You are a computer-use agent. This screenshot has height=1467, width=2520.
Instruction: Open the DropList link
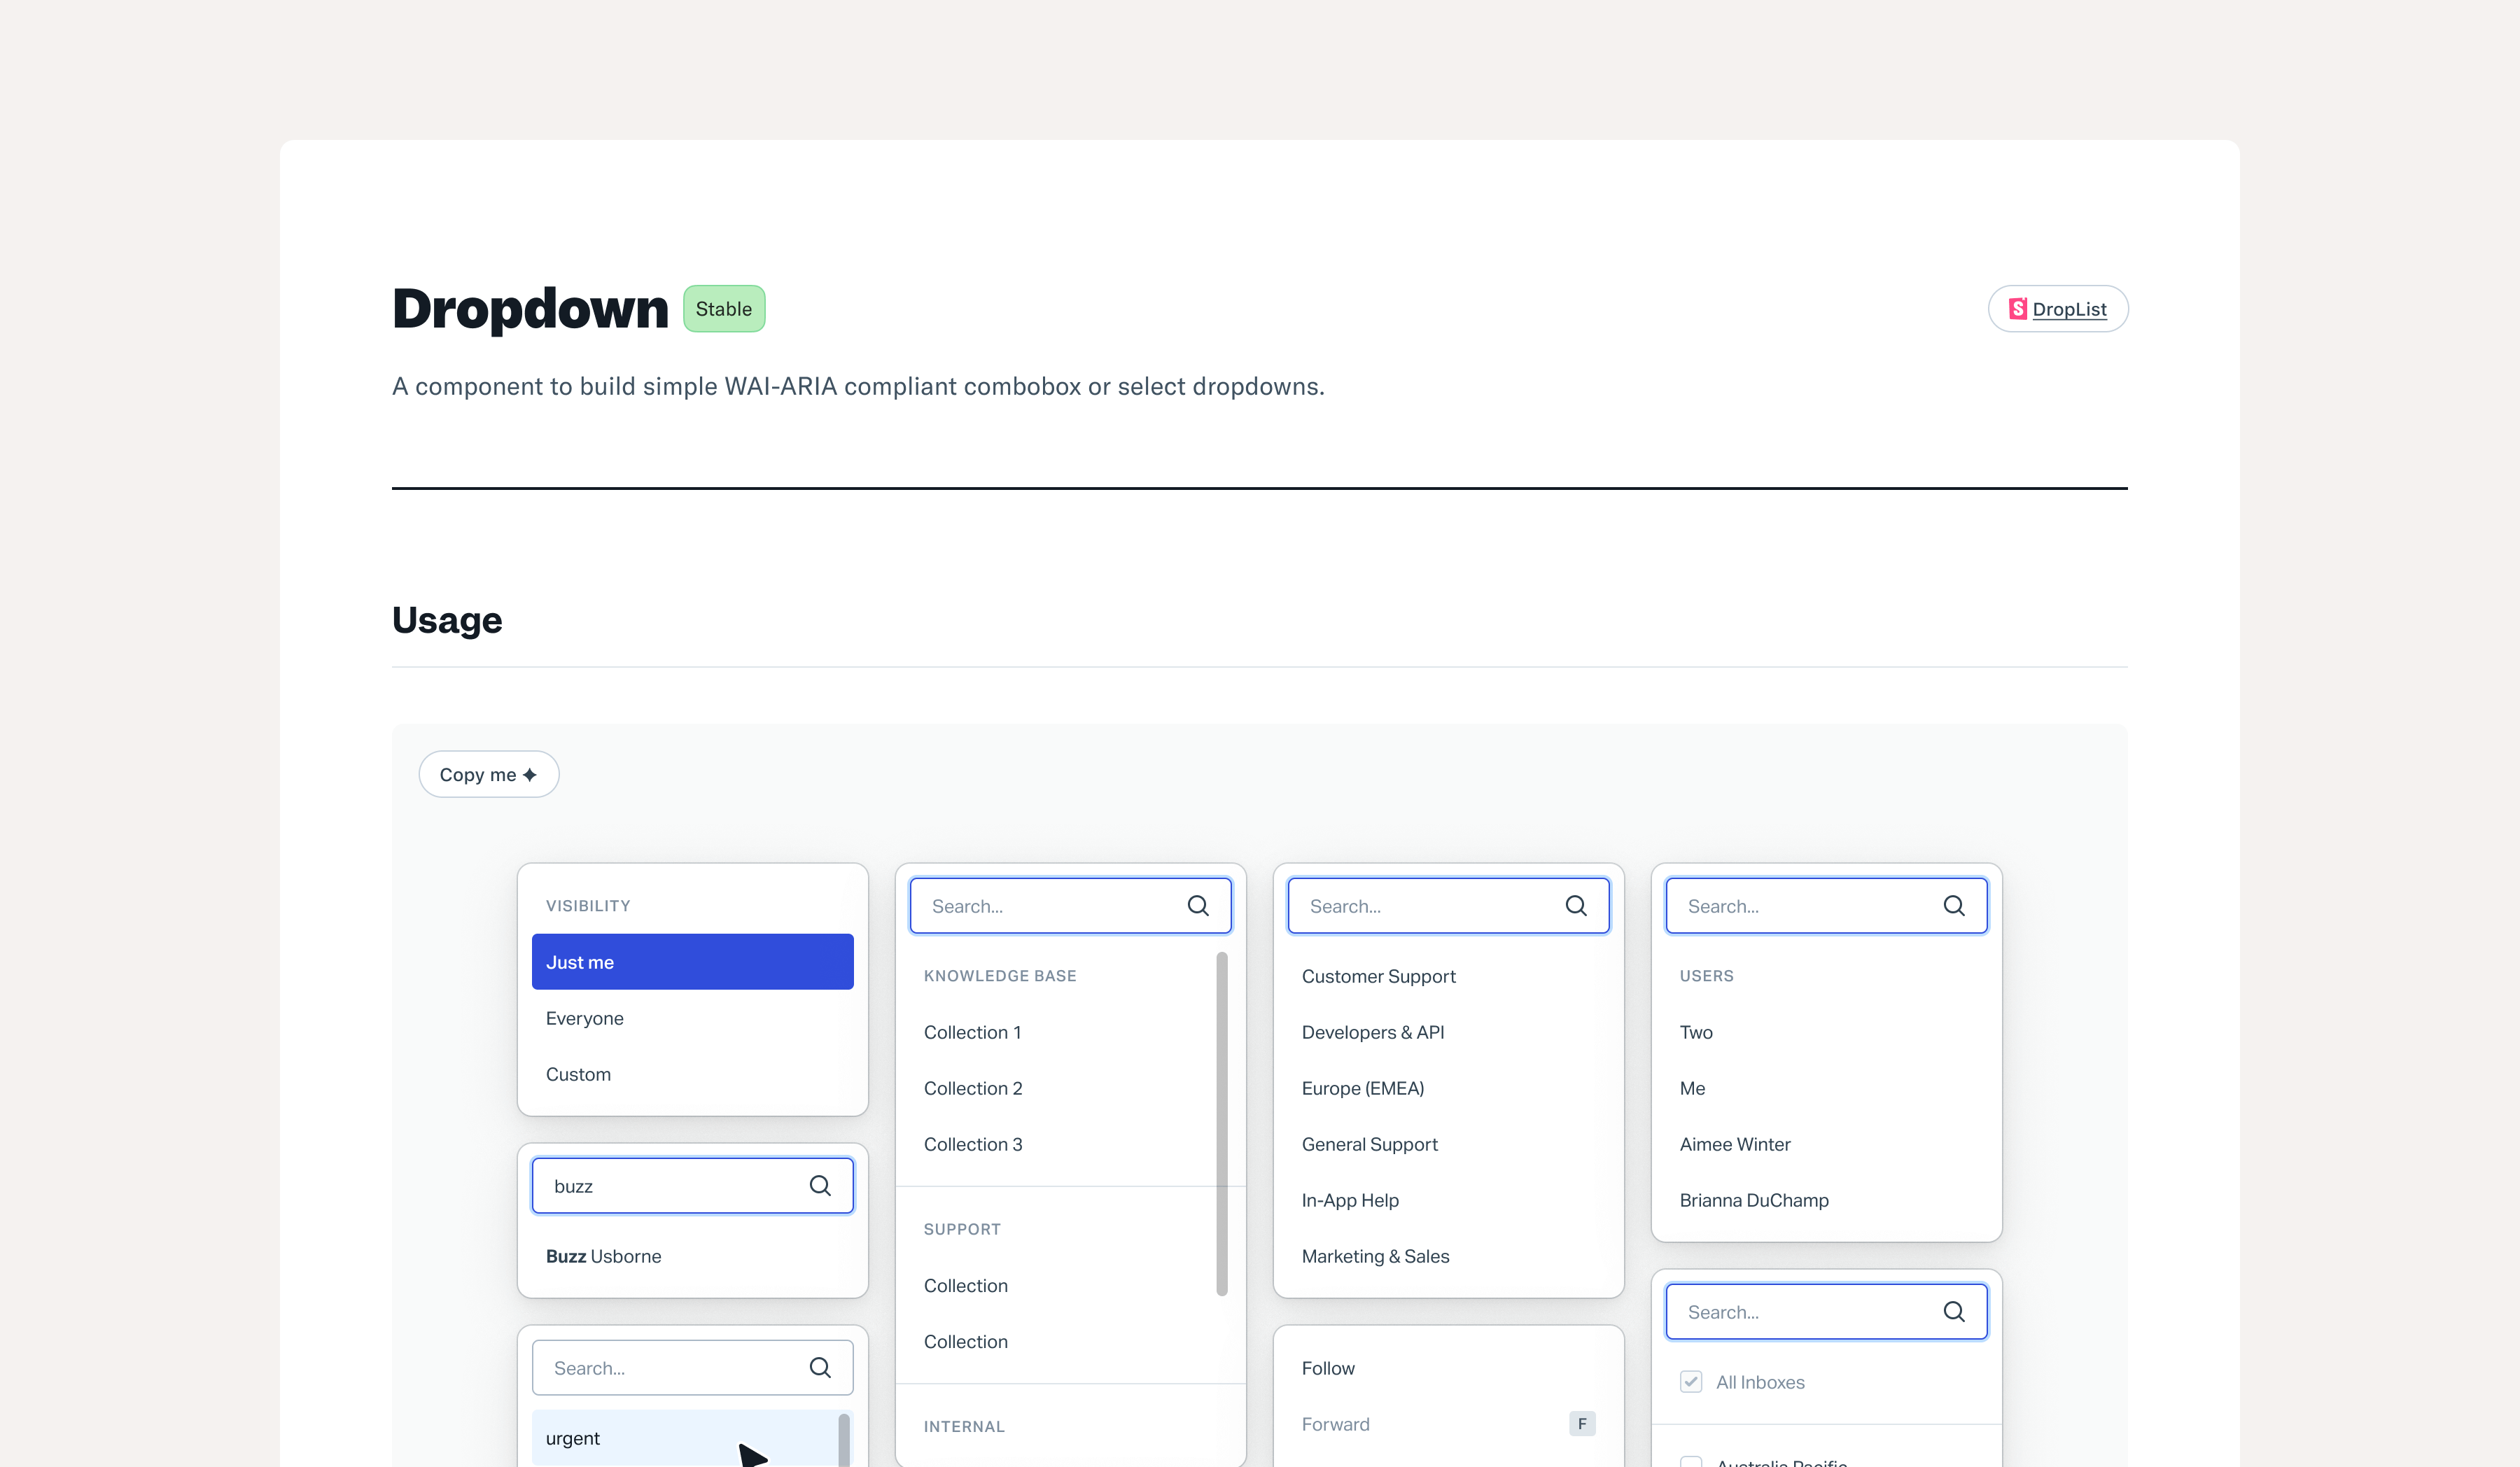click(x=2069, y=309)
